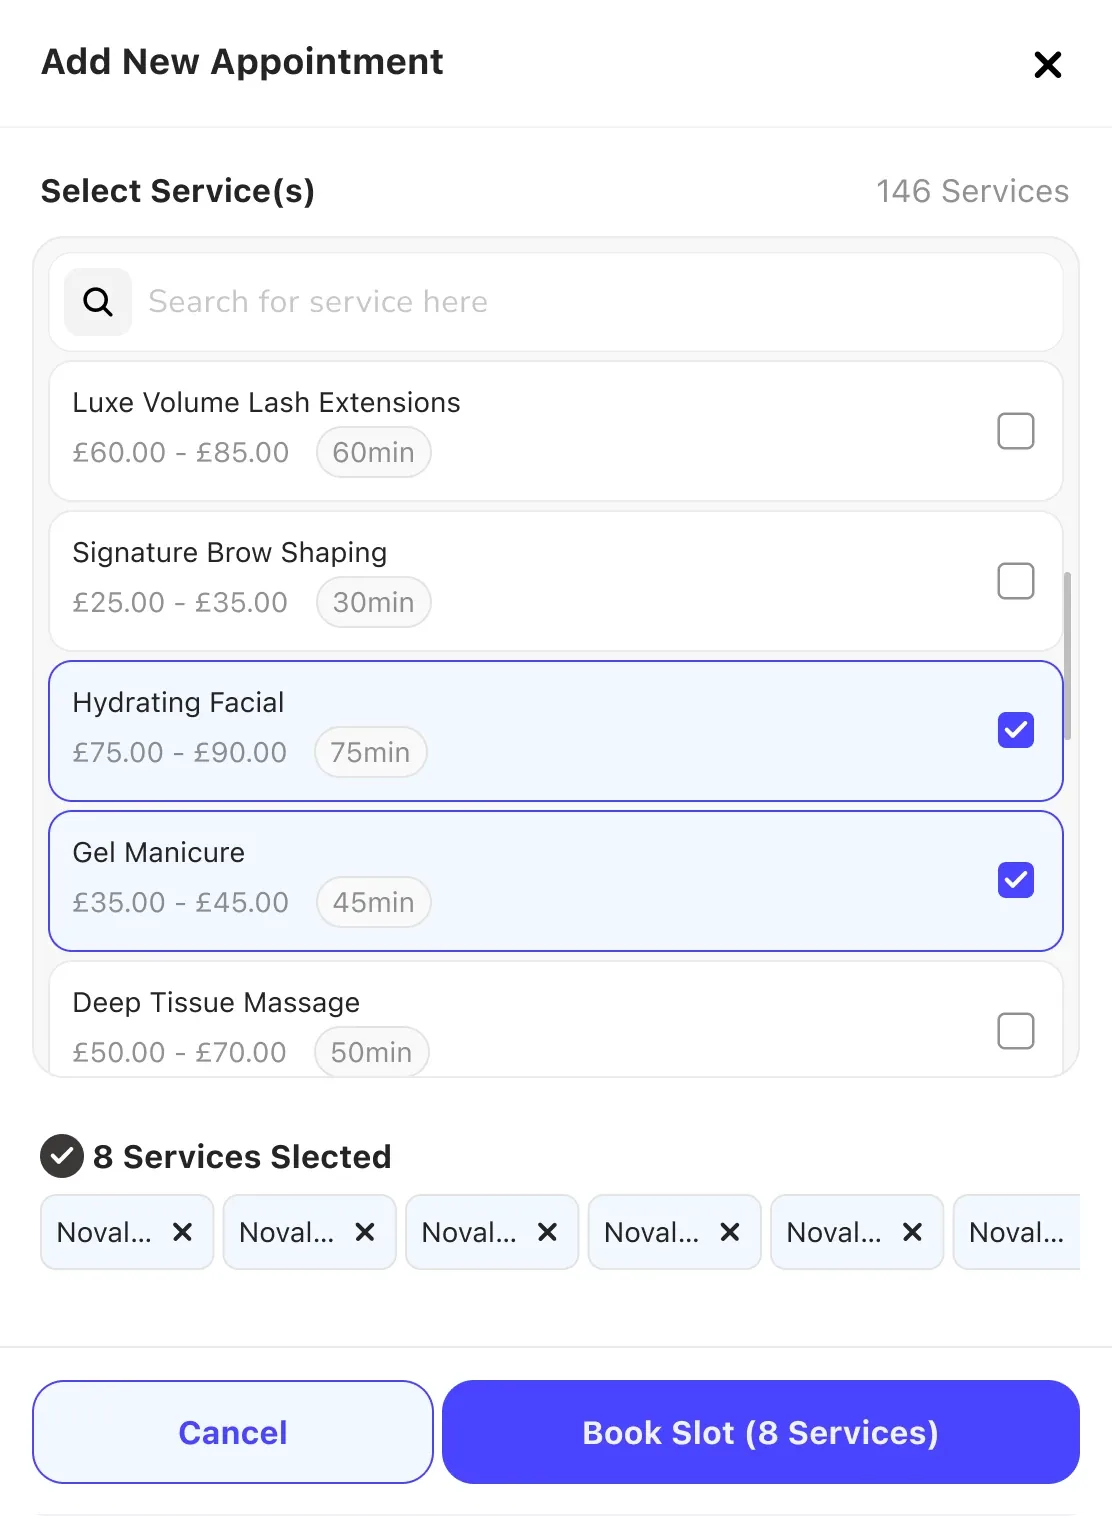Image resolution: width=1112 pixels, height=1516 pixels.
Task: Click the 45min duration badge
Action: 374,902
